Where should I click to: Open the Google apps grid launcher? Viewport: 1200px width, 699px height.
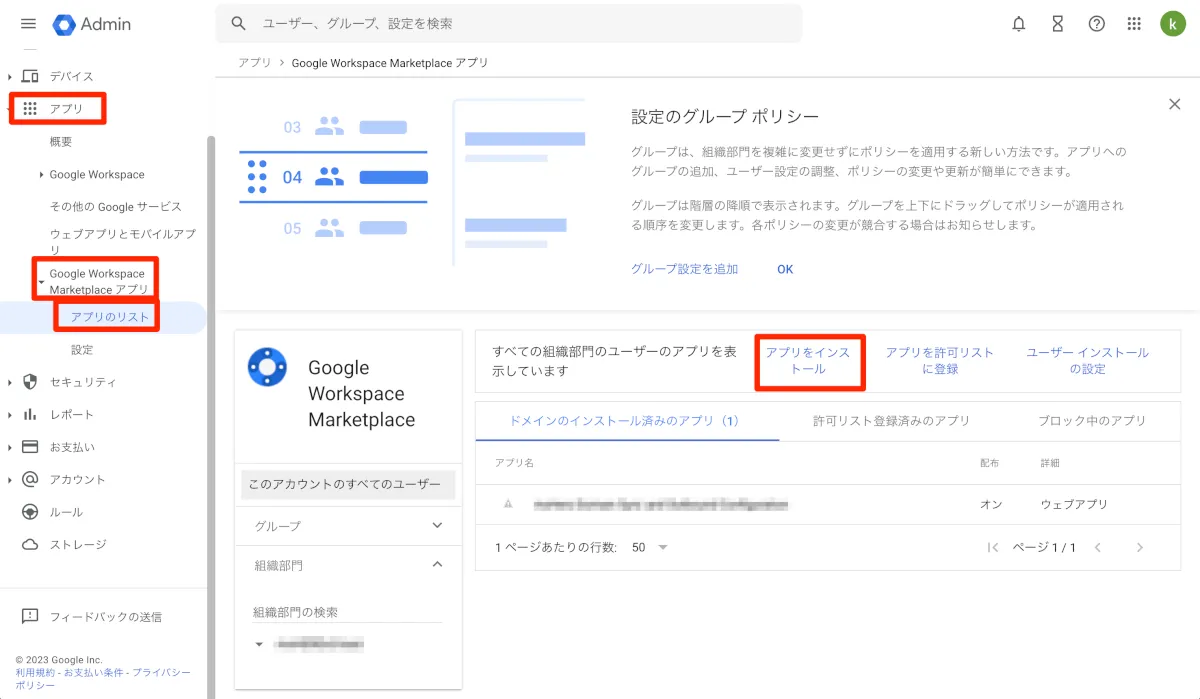(x=1134, y=24)
